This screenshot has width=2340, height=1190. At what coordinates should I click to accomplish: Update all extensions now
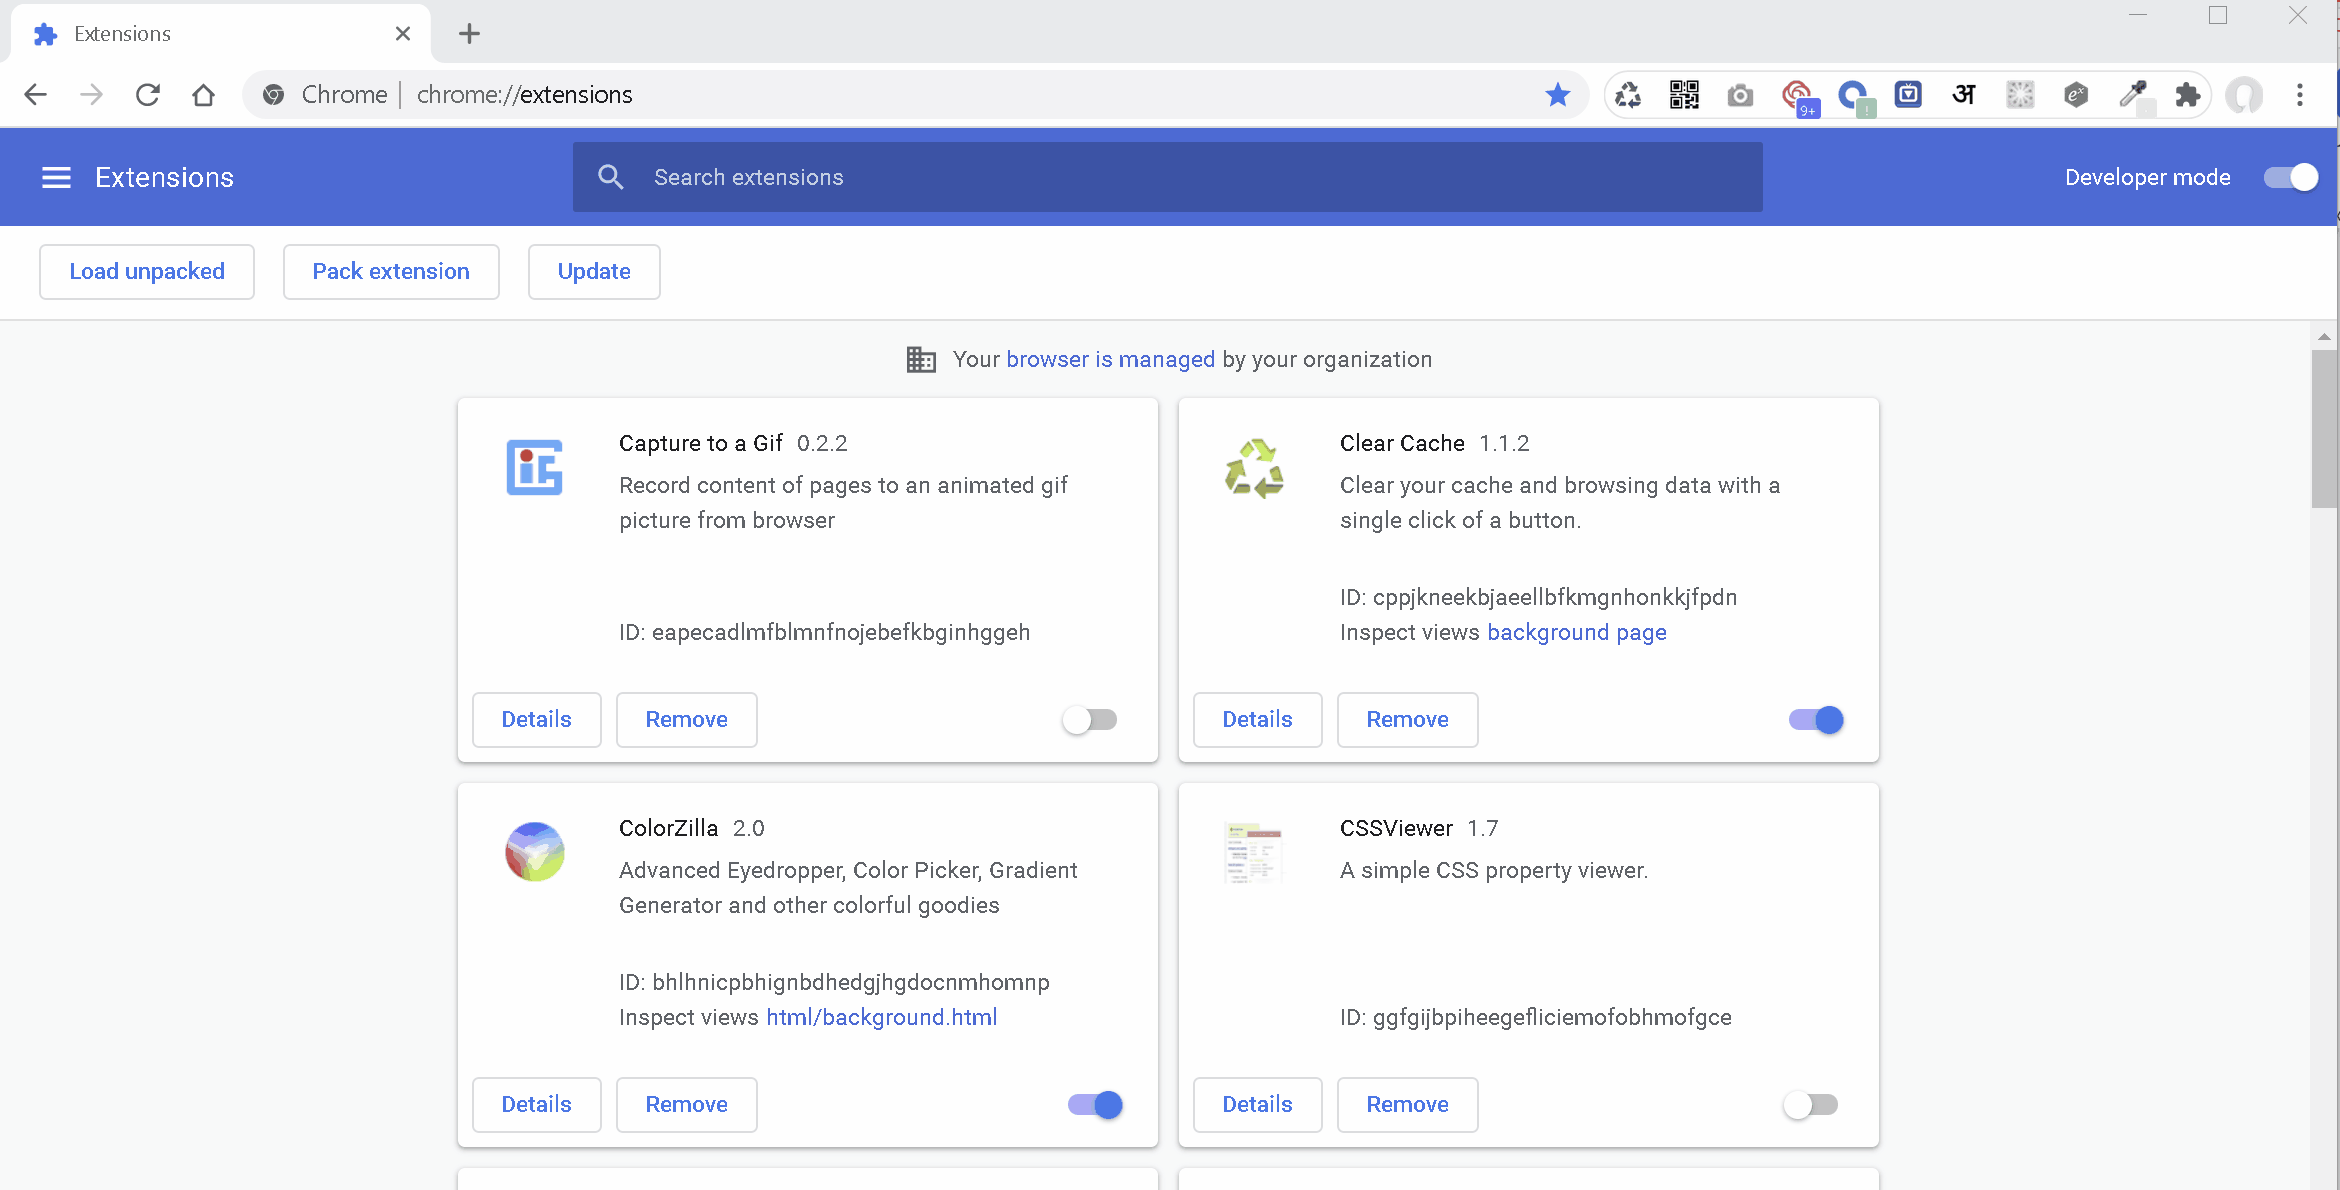point(594,271)
